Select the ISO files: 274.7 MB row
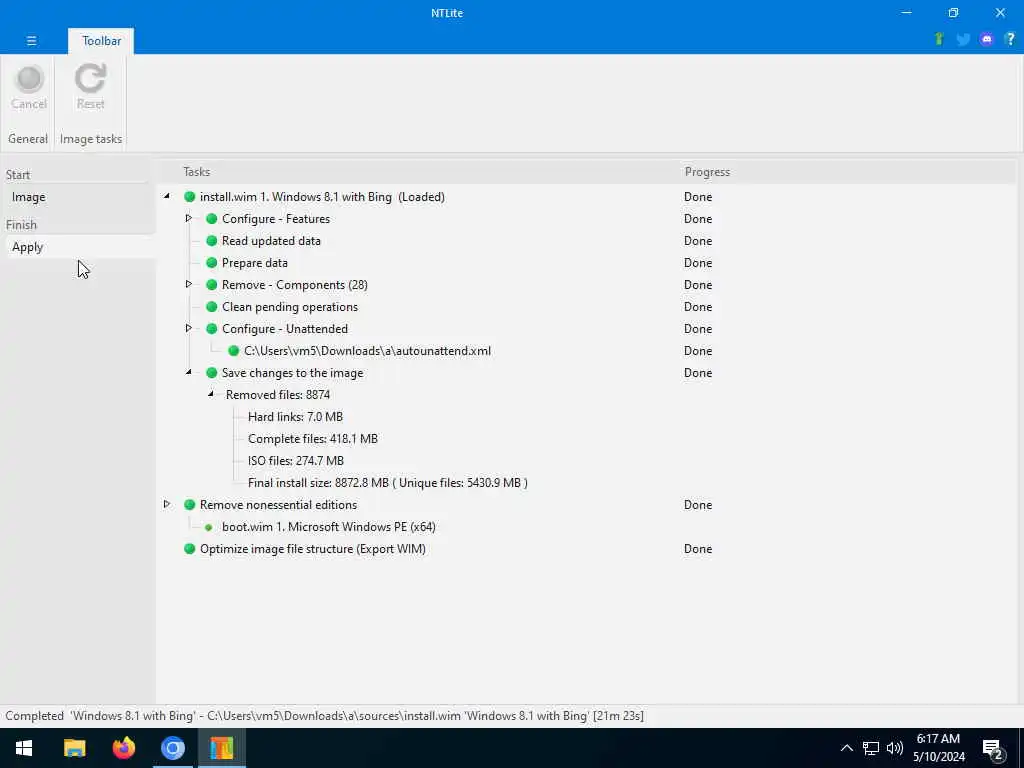1024x768 pixels. point(296,461)
